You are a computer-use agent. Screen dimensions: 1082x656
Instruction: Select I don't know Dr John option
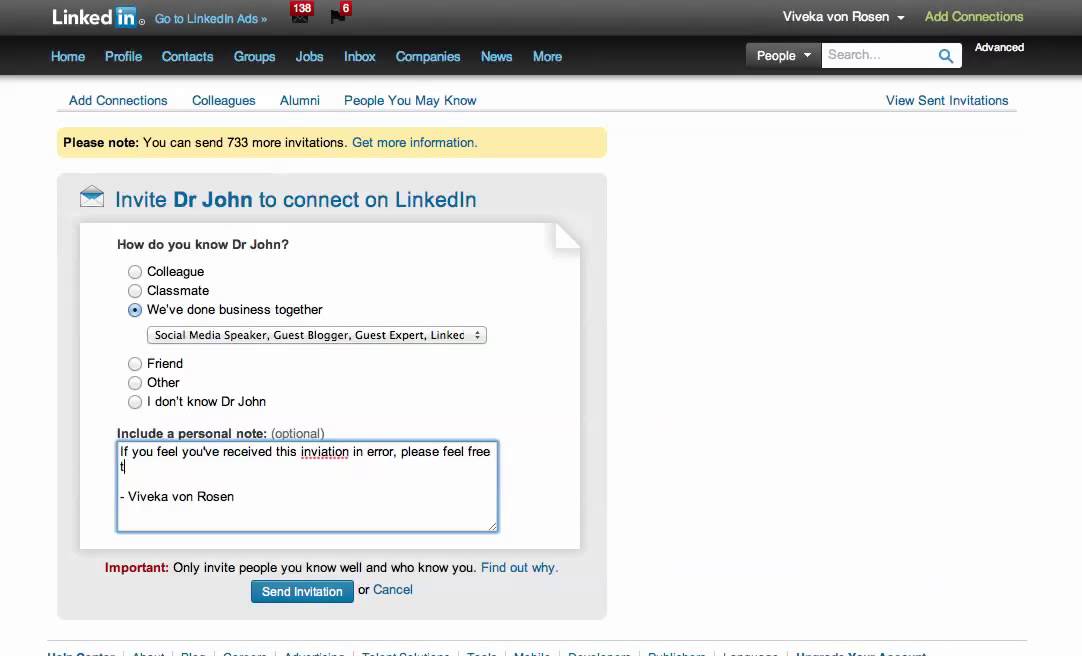click(x=135, y=402)
